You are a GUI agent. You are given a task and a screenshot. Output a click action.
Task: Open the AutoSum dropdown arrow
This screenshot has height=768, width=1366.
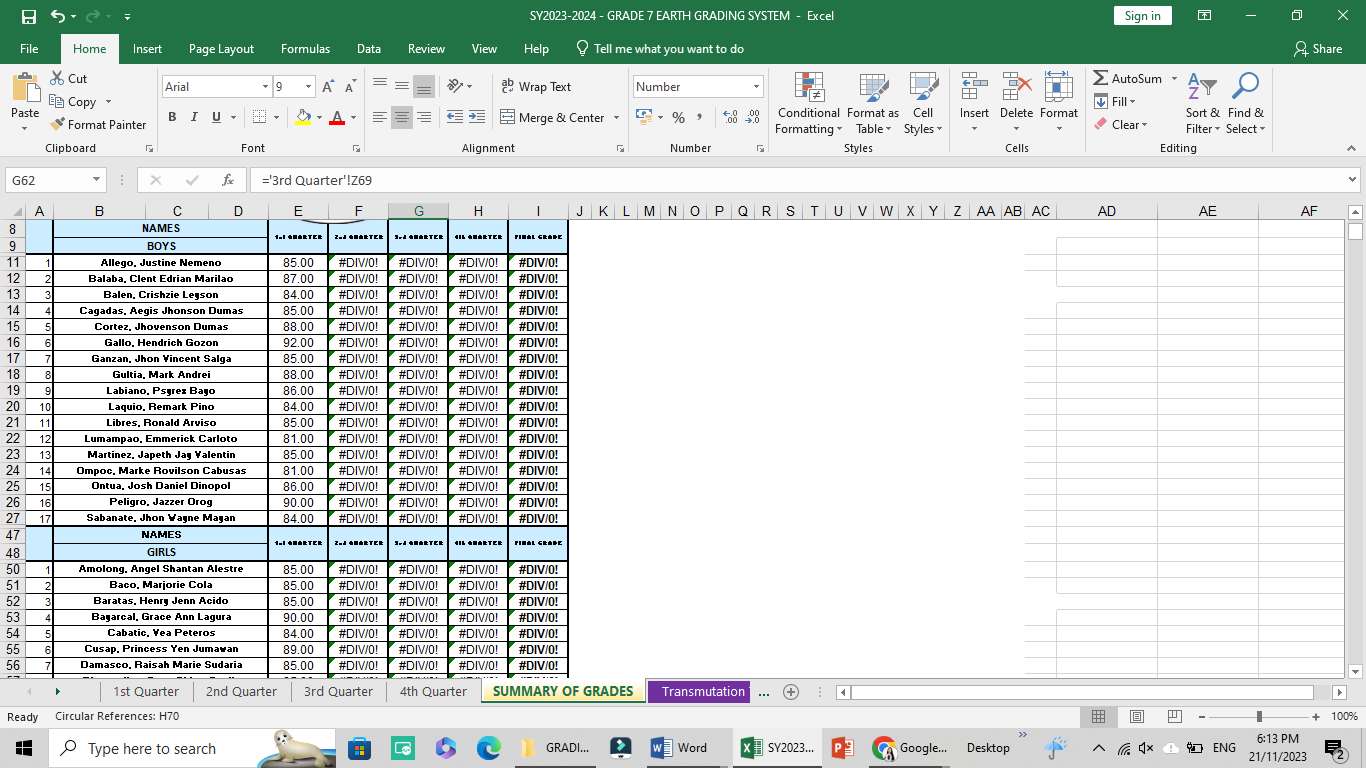tap(1174, 78)
